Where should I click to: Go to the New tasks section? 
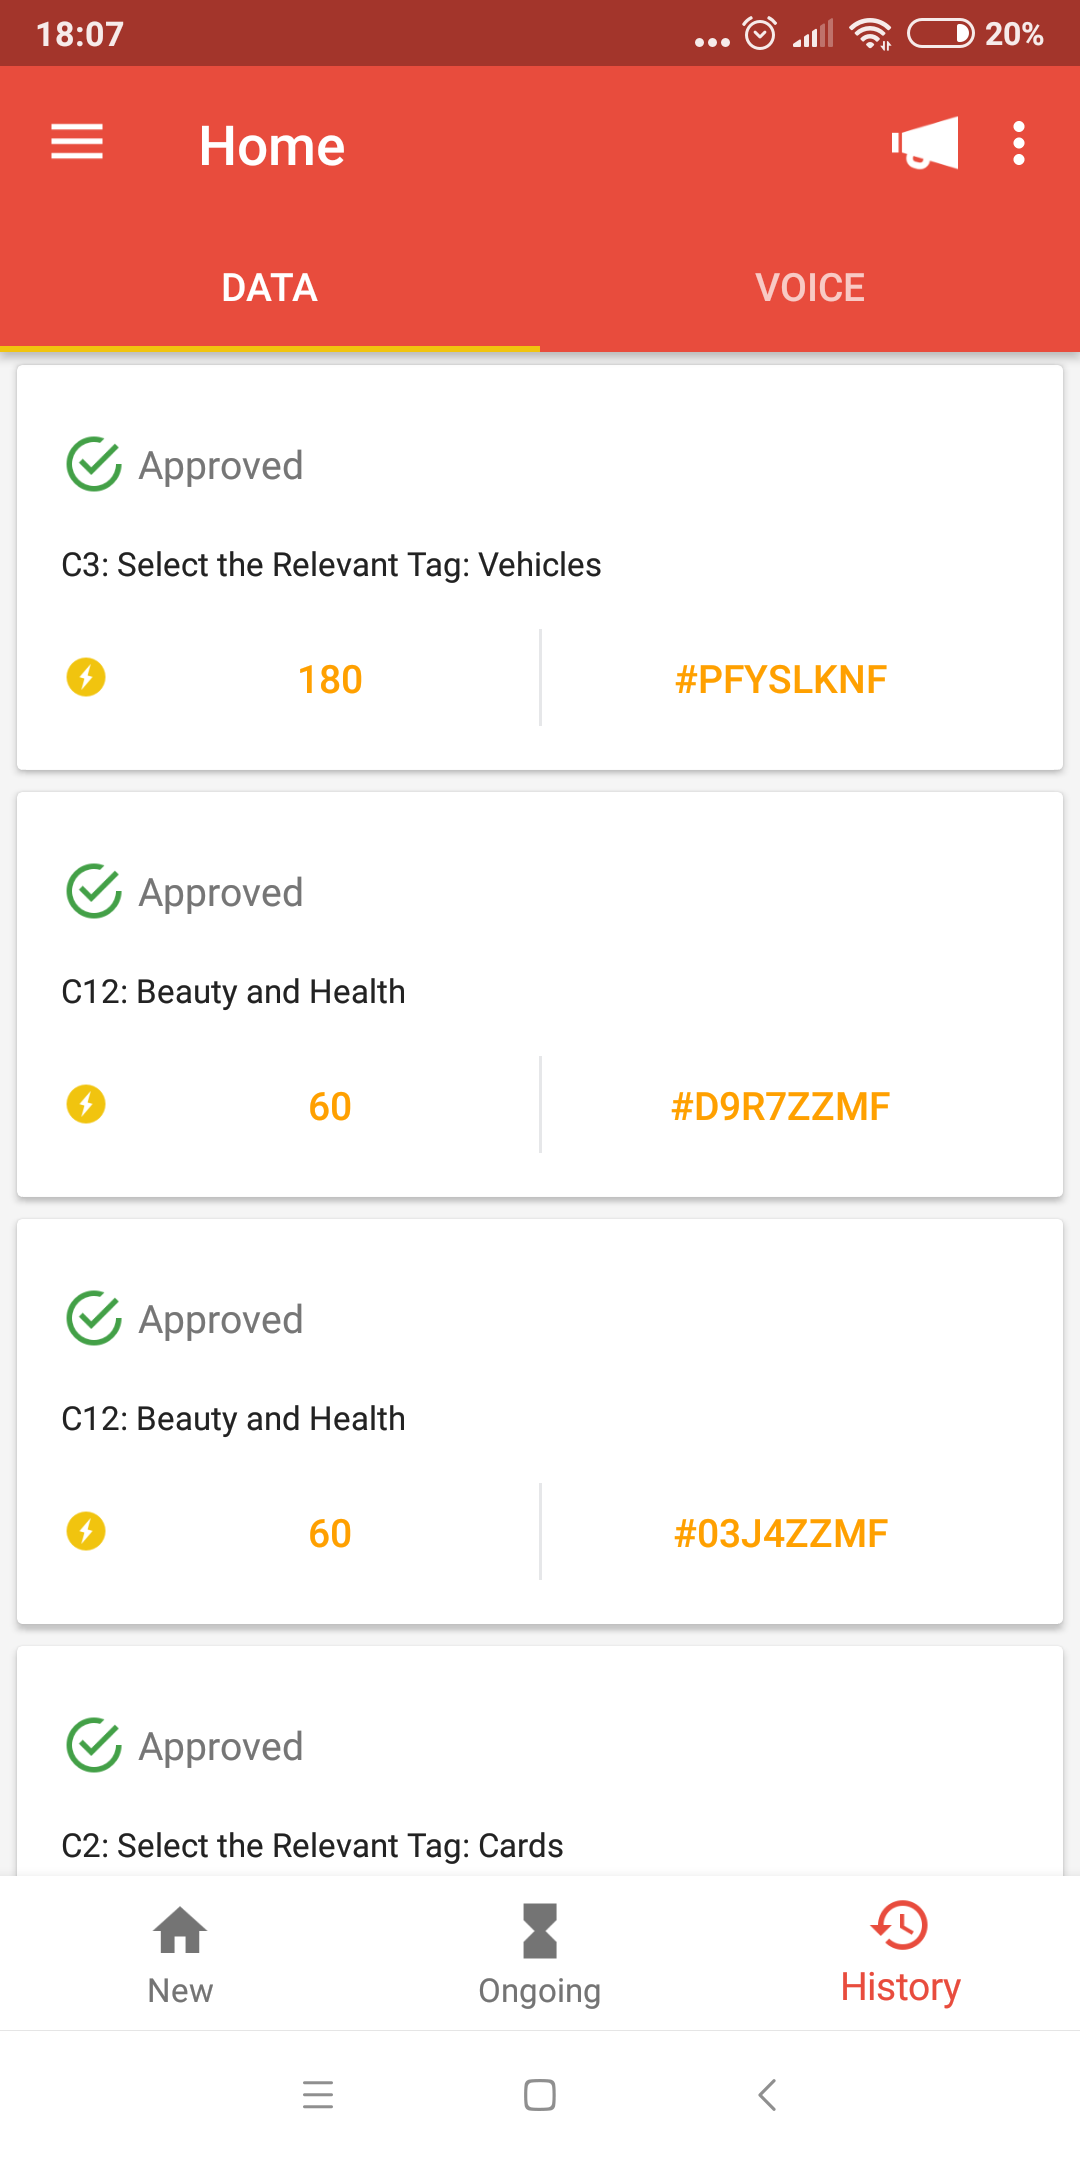point(180,1954)
